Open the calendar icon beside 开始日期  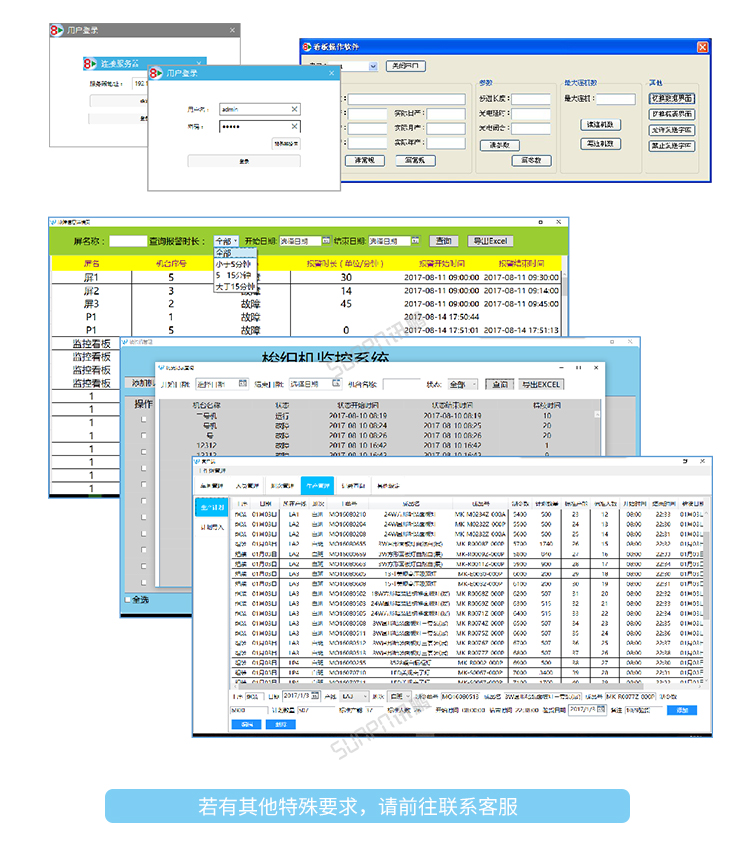(x=328, y=241)
